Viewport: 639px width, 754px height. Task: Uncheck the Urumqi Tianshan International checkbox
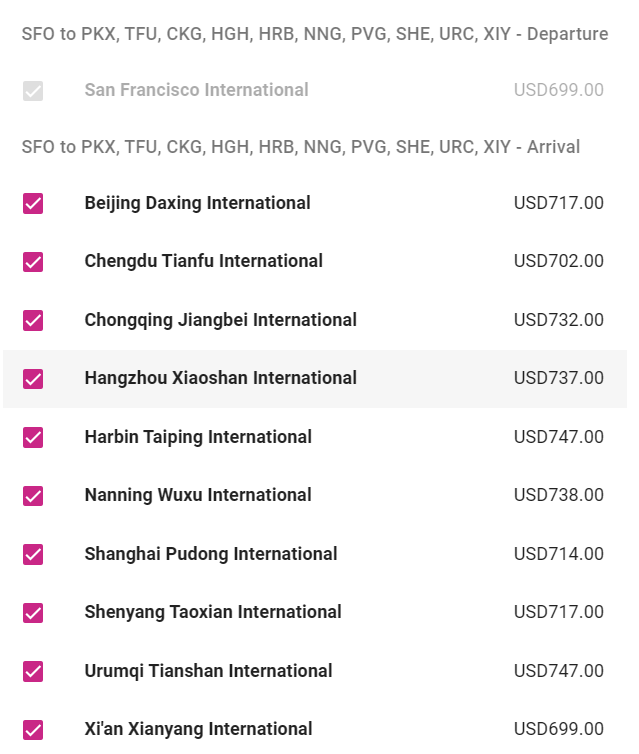pos(33,672)
